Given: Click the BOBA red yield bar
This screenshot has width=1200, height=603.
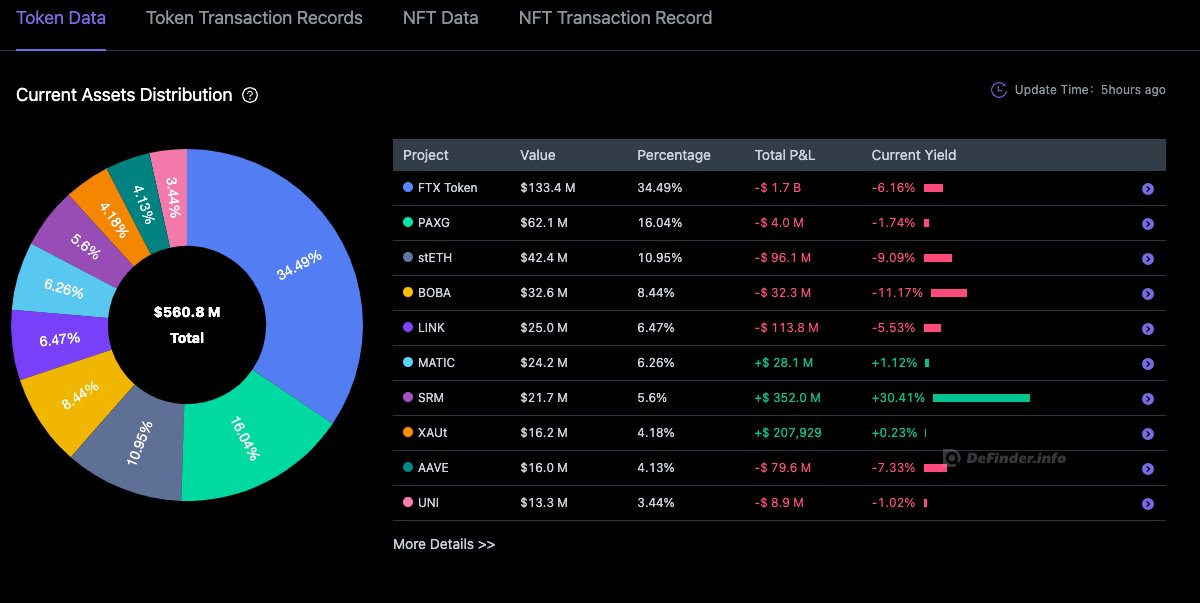Looking at the screenshot, I should coord(948,293).
